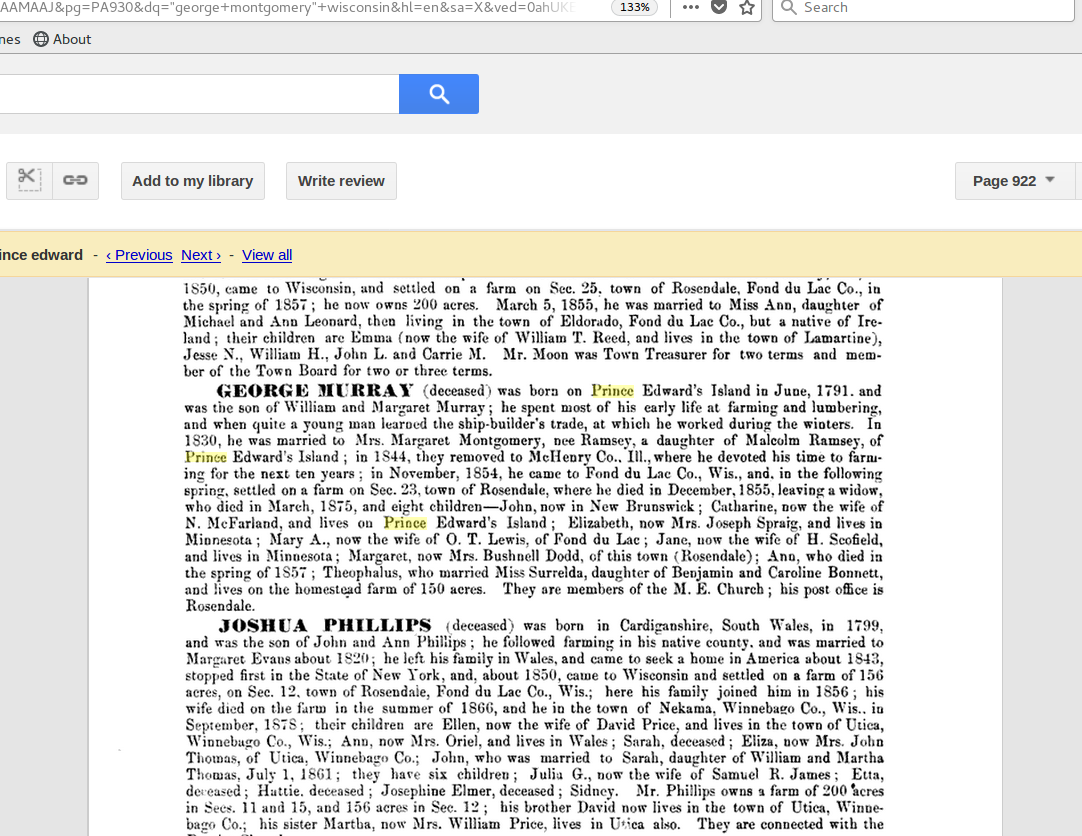Click the Google Books search input box
The width and height of the screenshot is (1082, 836).
tap(200, 94)
